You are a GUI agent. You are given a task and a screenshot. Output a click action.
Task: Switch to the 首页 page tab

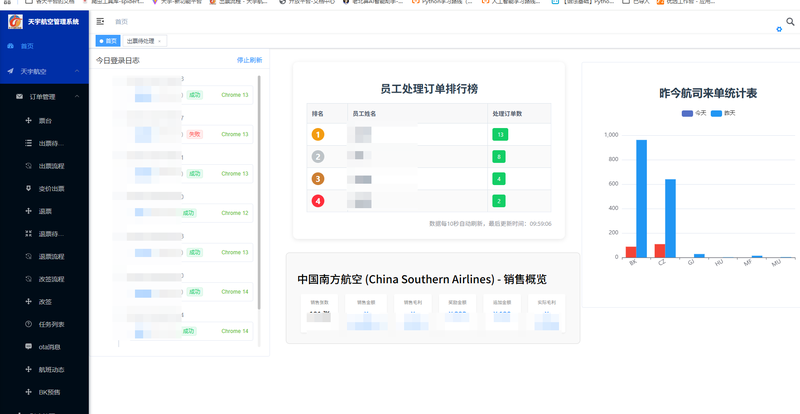point(108,41)
